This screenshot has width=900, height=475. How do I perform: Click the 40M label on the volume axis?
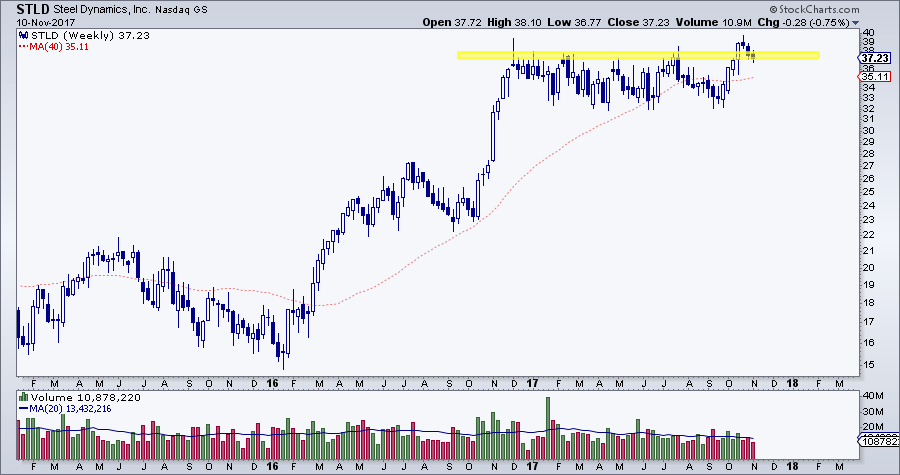point(871,396)
